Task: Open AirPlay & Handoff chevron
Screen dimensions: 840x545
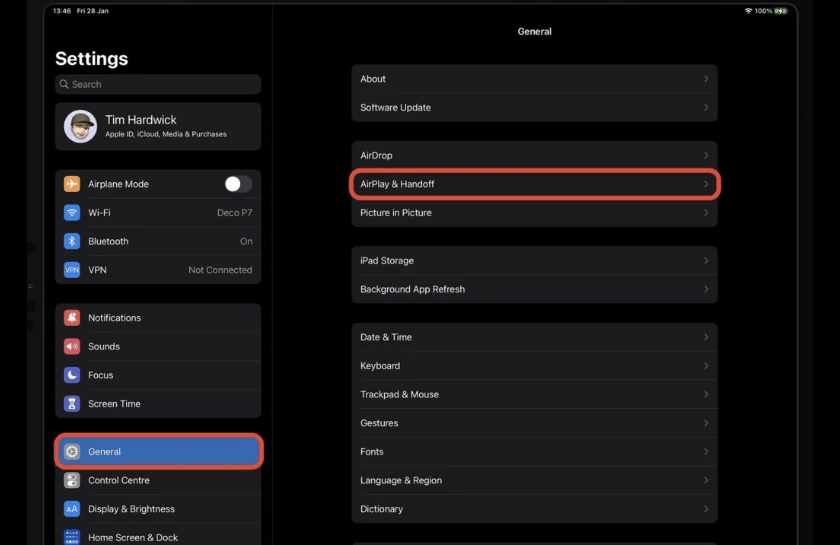Action: pos(706,184)
